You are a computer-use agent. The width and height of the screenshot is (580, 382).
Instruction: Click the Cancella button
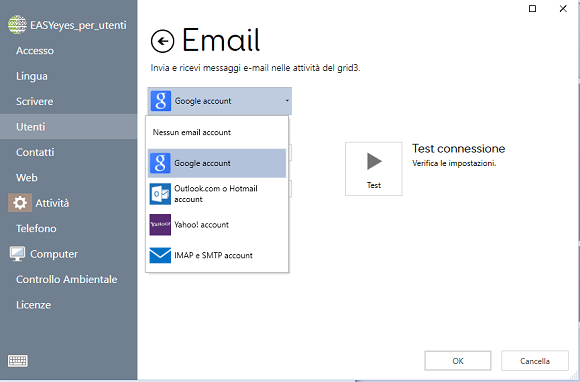point(535,361)
